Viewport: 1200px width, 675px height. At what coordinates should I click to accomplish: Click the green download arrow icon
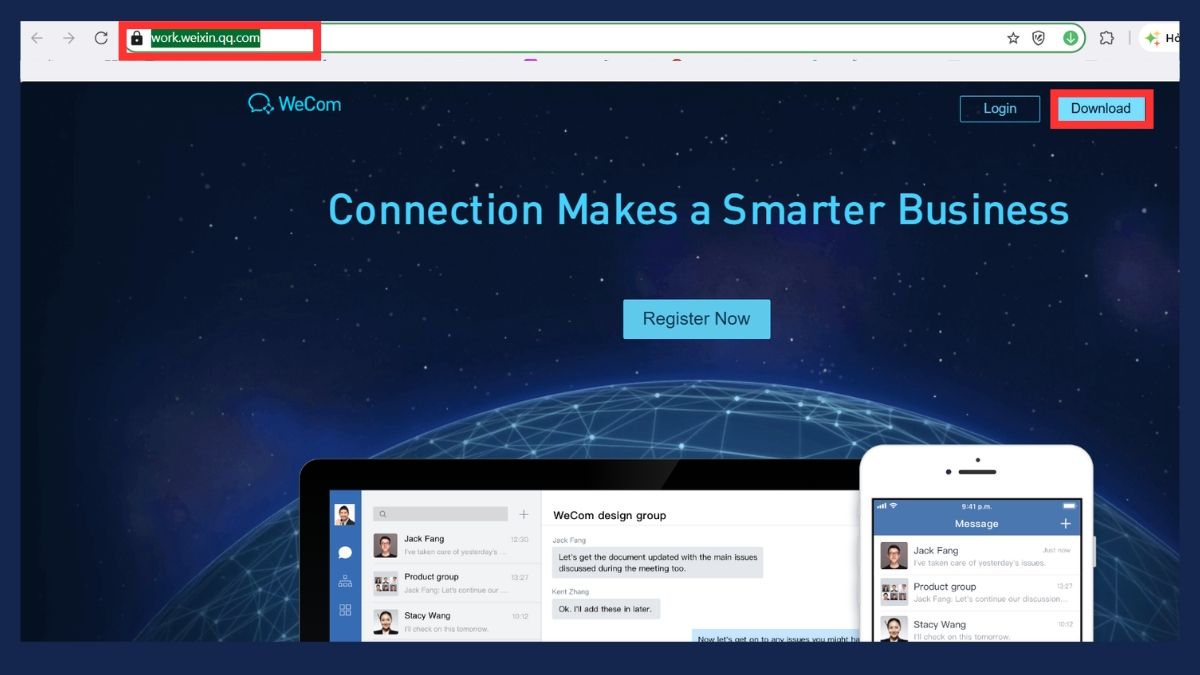point(1070,38)
